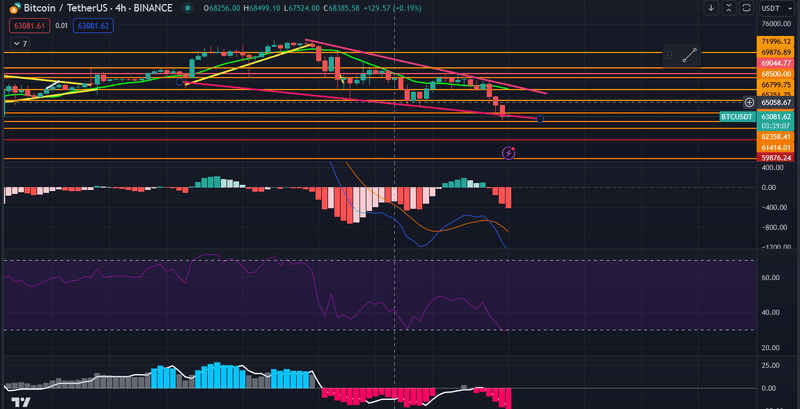Click the TradingView logo in the corner

pyautogui.click(x=21, y=402)
